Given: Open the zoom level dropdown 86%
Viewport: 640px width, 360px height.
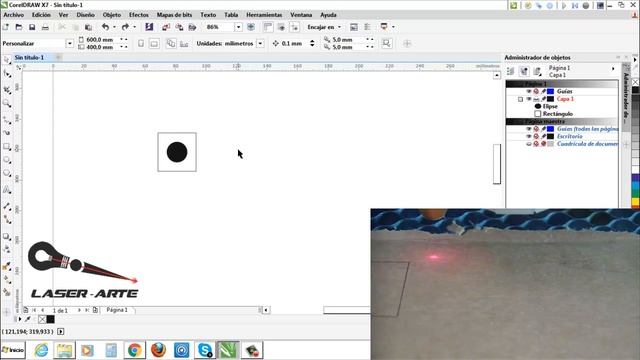Looking at the screenshot, I should pyautogui.click(x=238, y=27).
